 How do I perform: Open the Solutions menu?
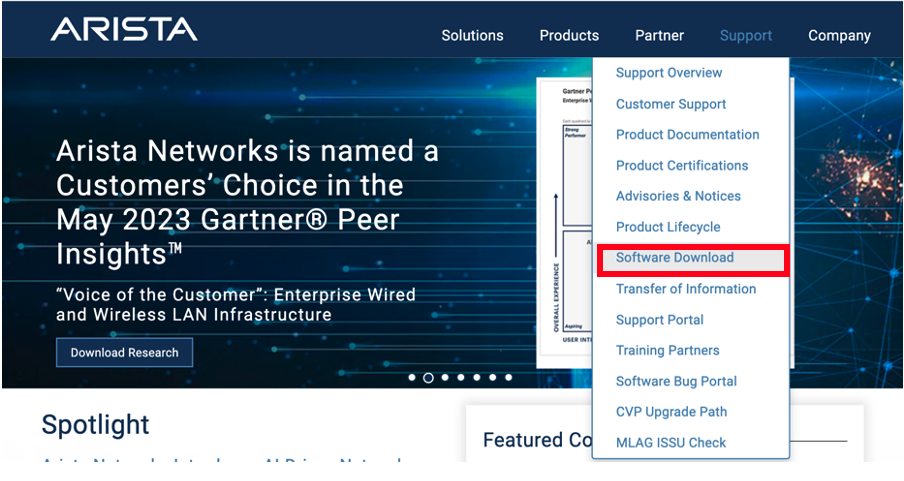click(472, 36)
